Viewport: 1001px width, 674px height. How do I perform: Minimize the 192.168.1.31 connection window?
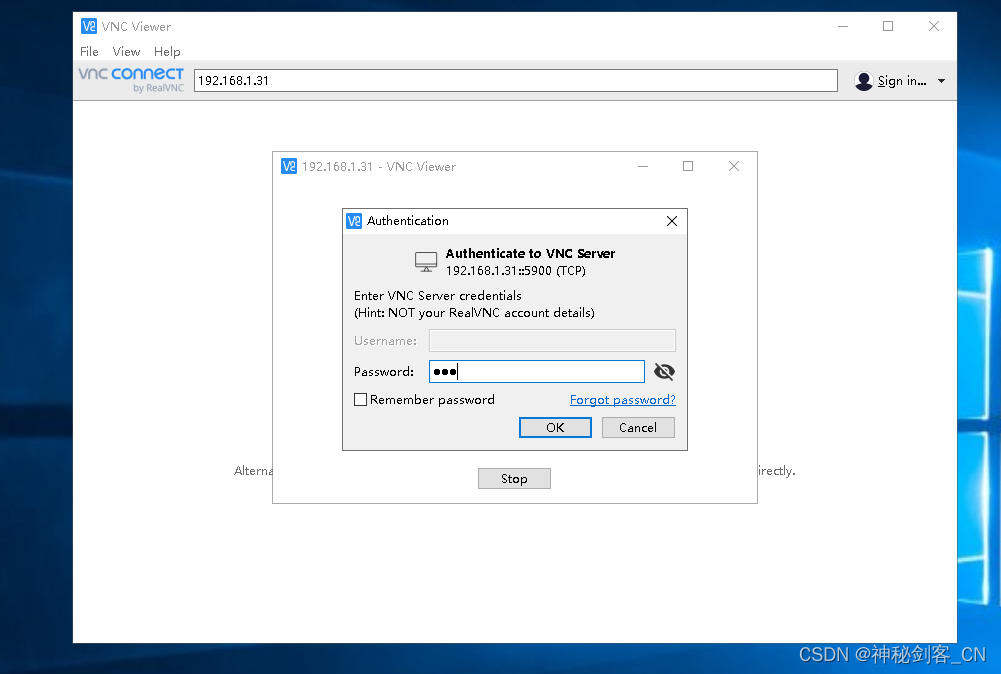click(x=643, y=167)
